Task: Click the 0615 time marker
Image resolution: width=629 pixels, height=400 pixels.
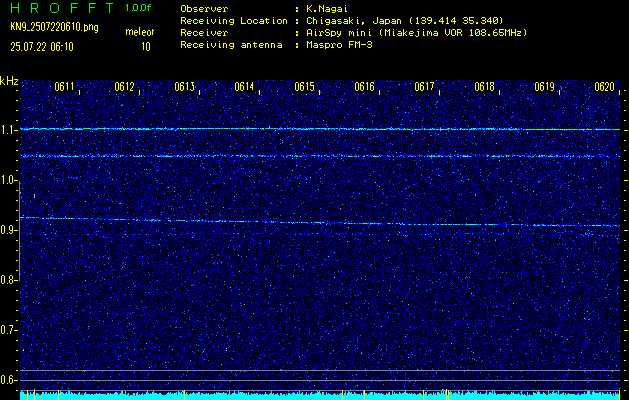Action: click(304, 87)
